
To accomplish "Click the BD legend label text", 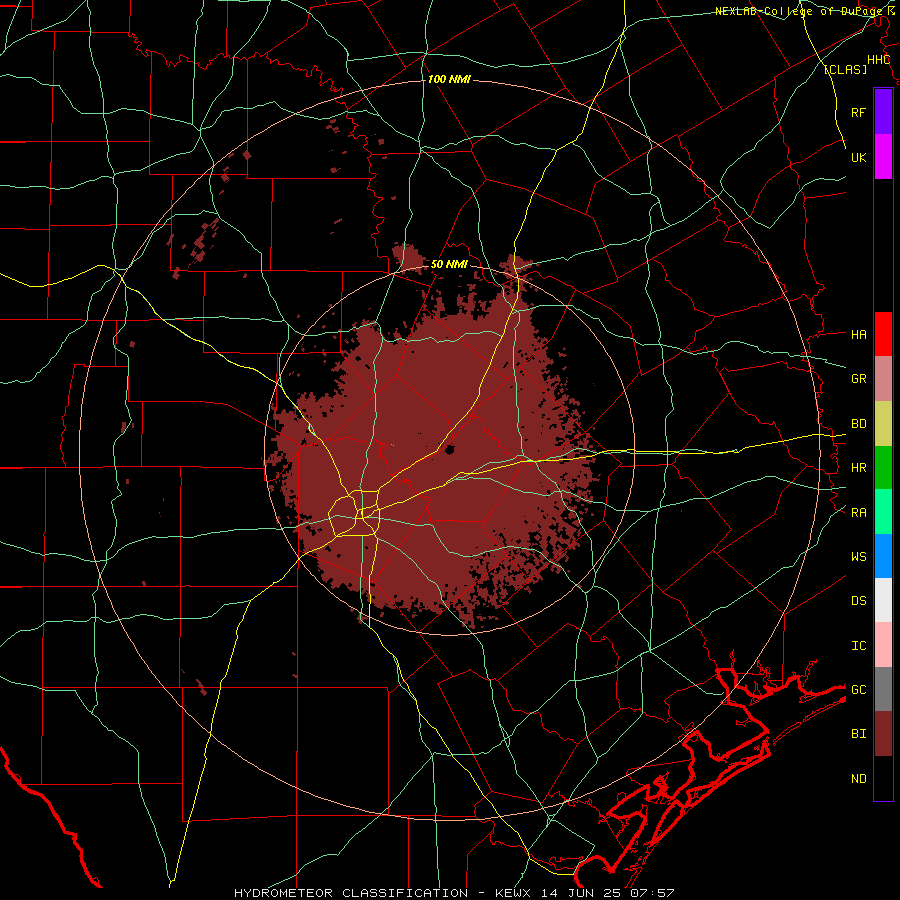I will click(x=858, y=424).
